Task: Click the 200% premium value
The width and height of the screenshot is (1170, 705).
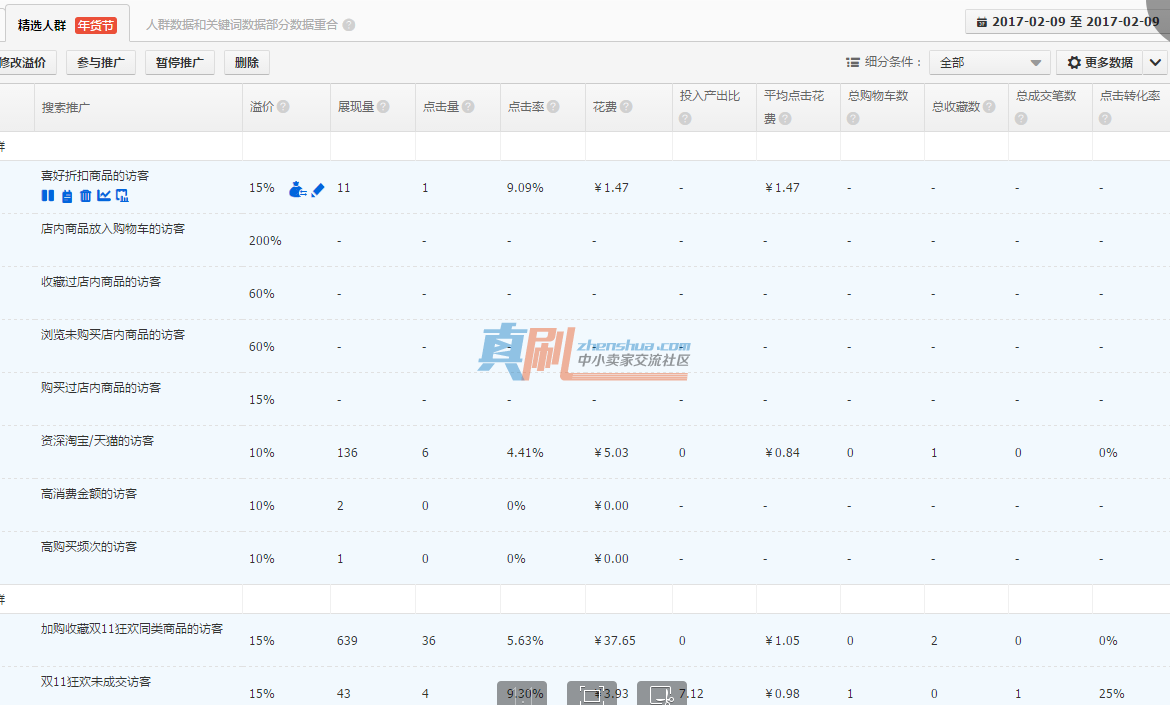Action: tap(265, 241)
